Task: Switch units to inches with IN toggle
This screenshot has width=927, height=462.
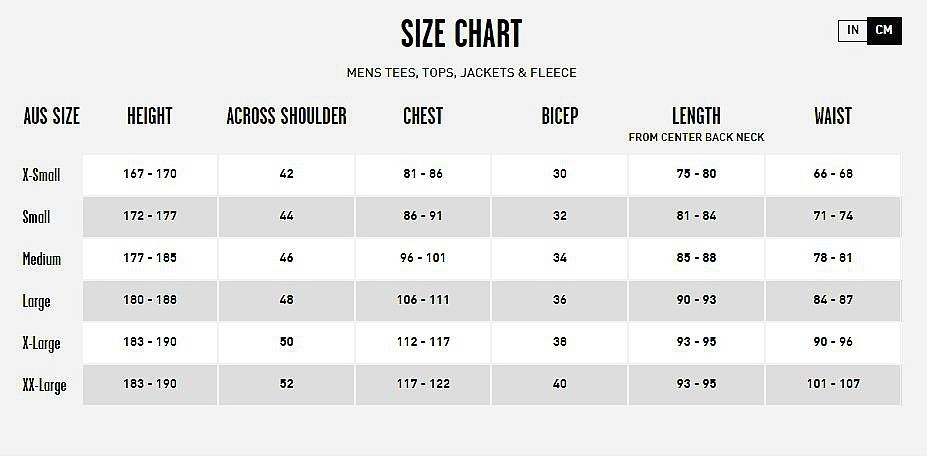Action: tap(852, 30)
